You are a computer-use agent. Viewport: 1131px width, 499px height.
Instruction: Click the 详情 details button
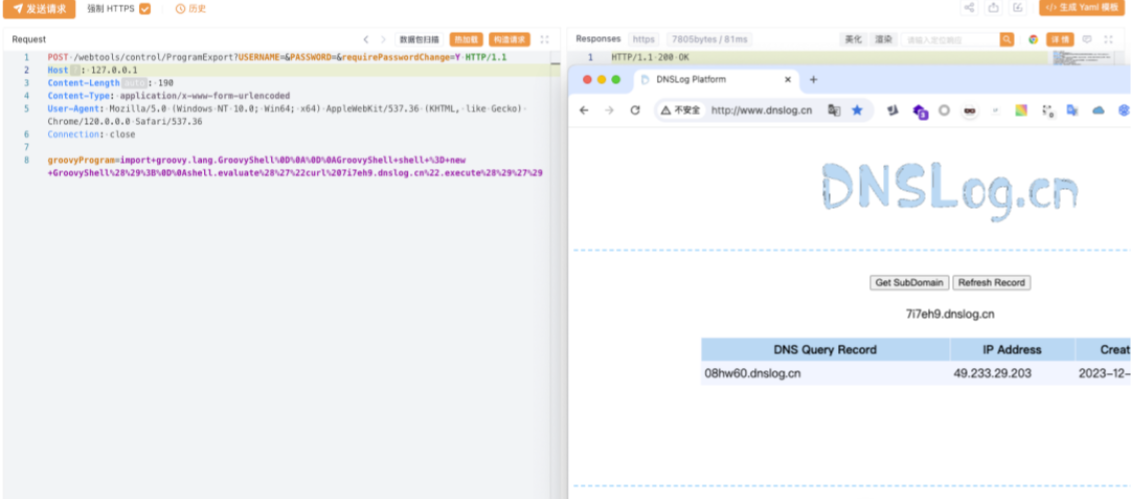[1060, 40]
